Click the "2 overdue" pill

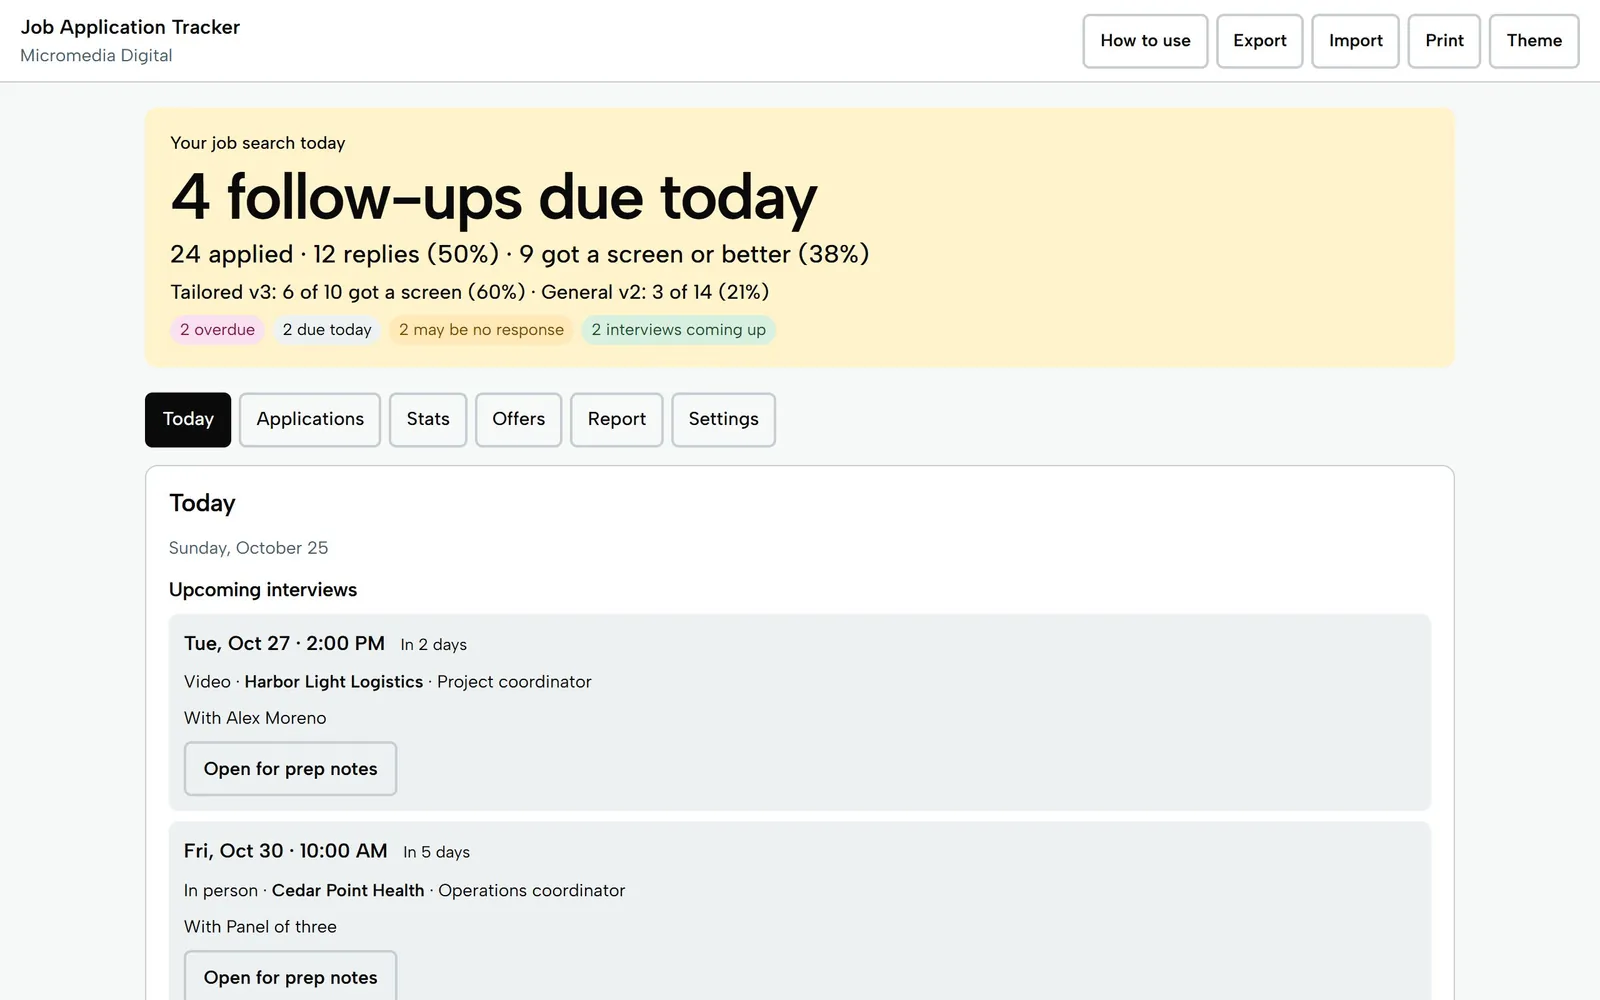tap(217, 330)
